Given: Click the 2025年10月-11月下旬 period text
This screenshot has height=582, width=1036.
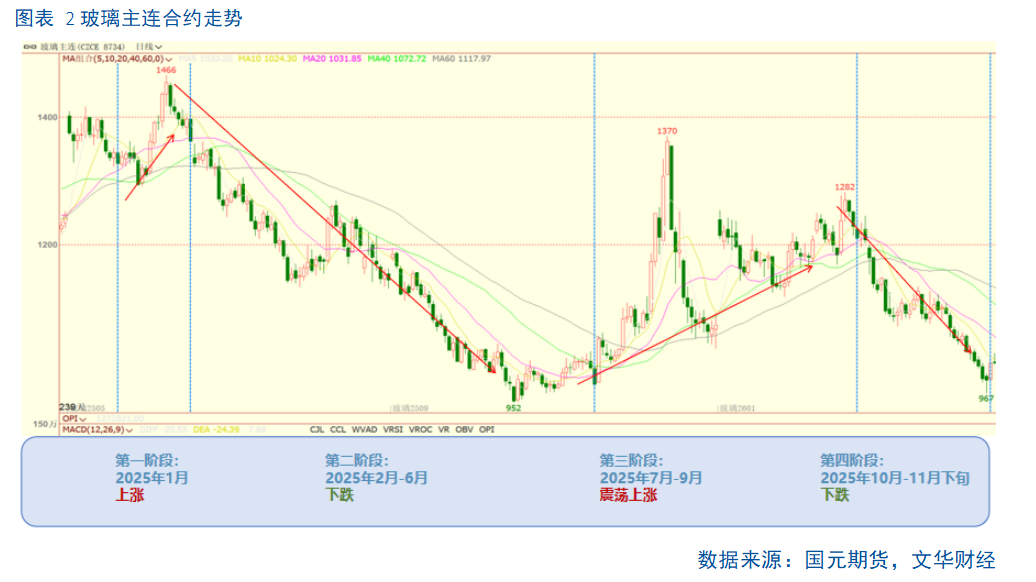Looking at the screenshot, I should [895, 478].
